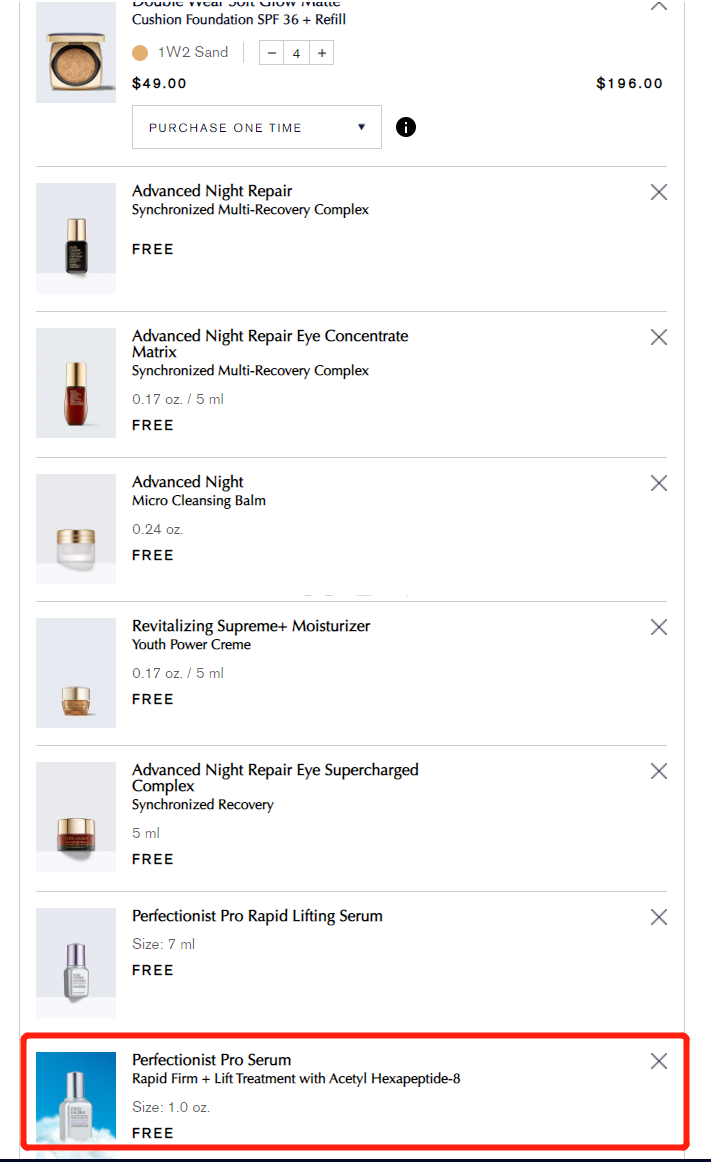
Task: Remove Advanced Night Micro Cleansing Balm
Action: (658, 483)
